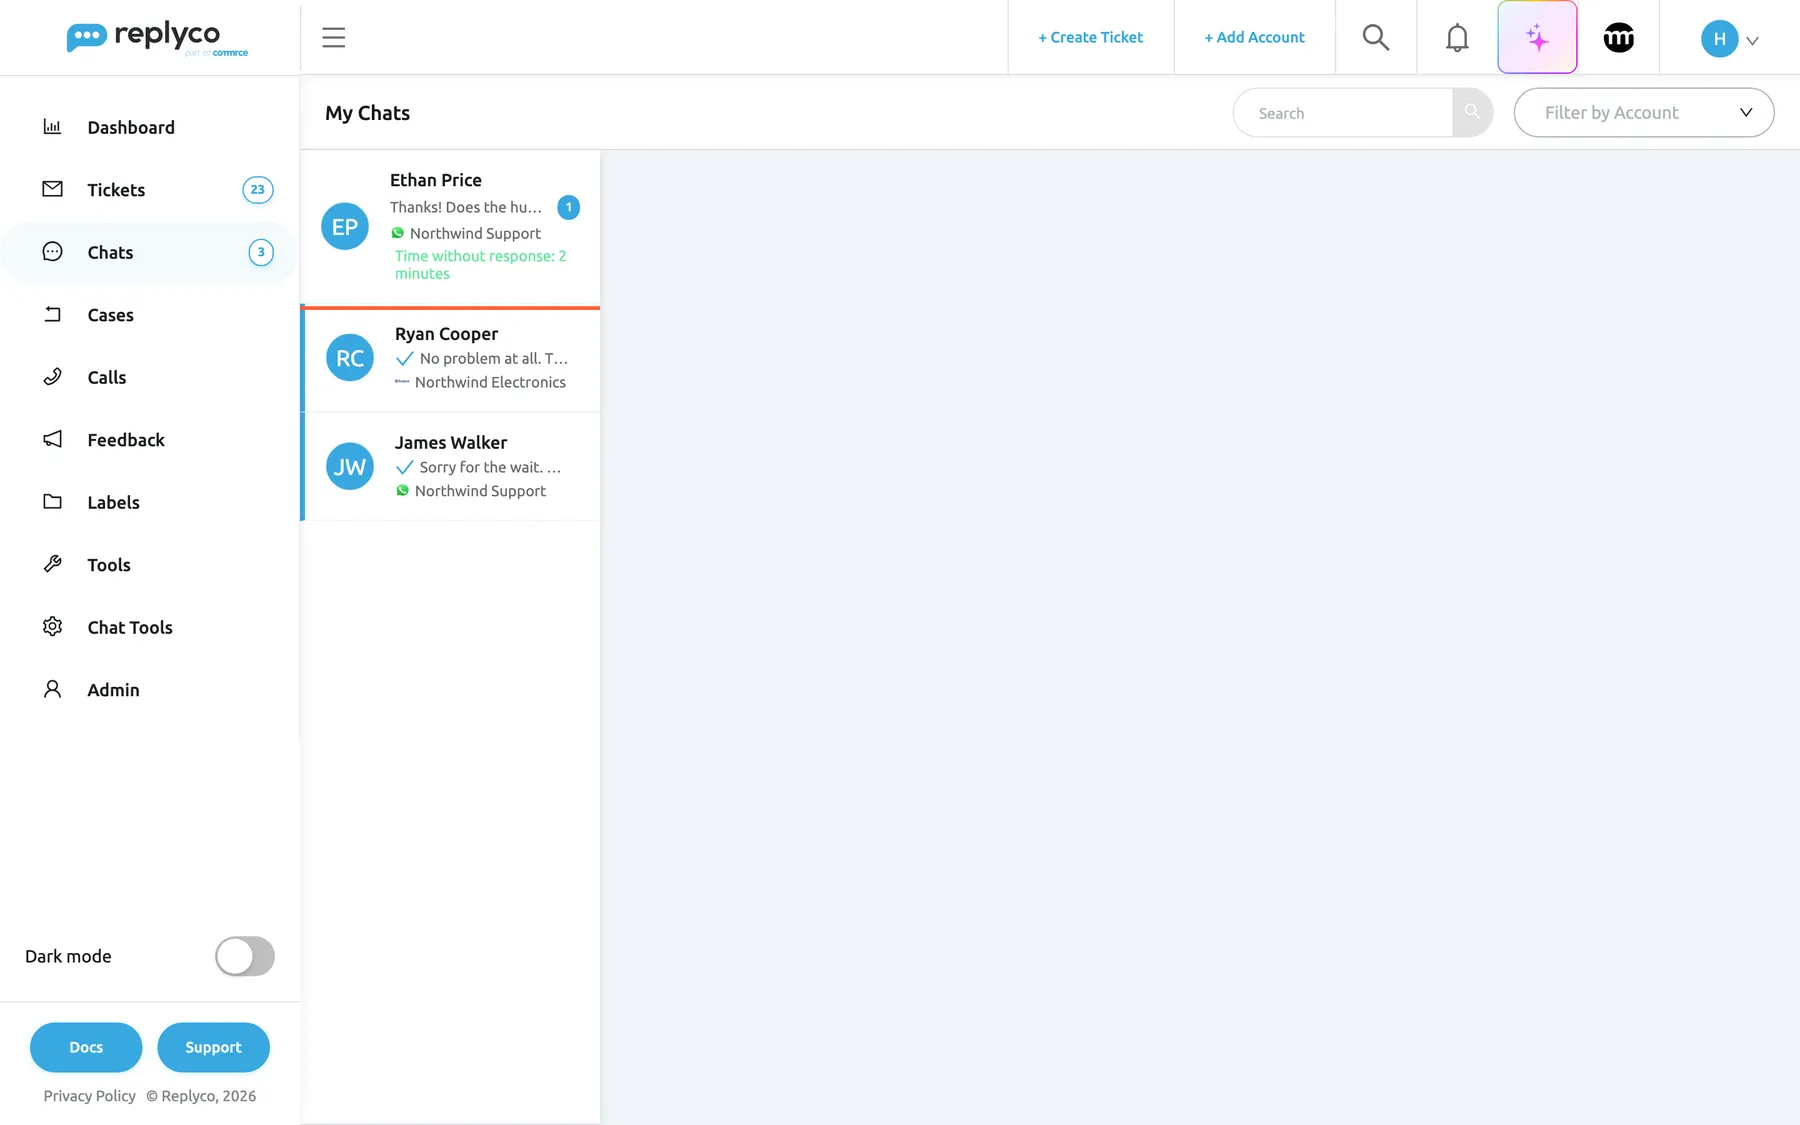1800x1125 pixels.
Task: Toggle Dark mode switch
Action: [x=245, y=956]
